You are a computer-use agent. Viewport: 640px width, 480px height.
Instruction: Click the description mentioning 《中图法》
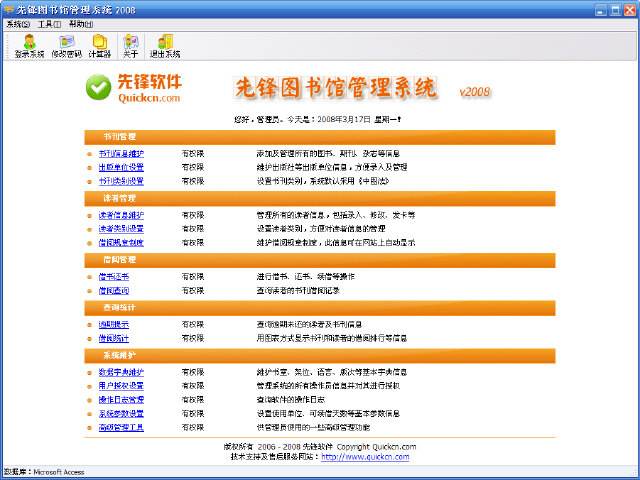pos(323,181)
